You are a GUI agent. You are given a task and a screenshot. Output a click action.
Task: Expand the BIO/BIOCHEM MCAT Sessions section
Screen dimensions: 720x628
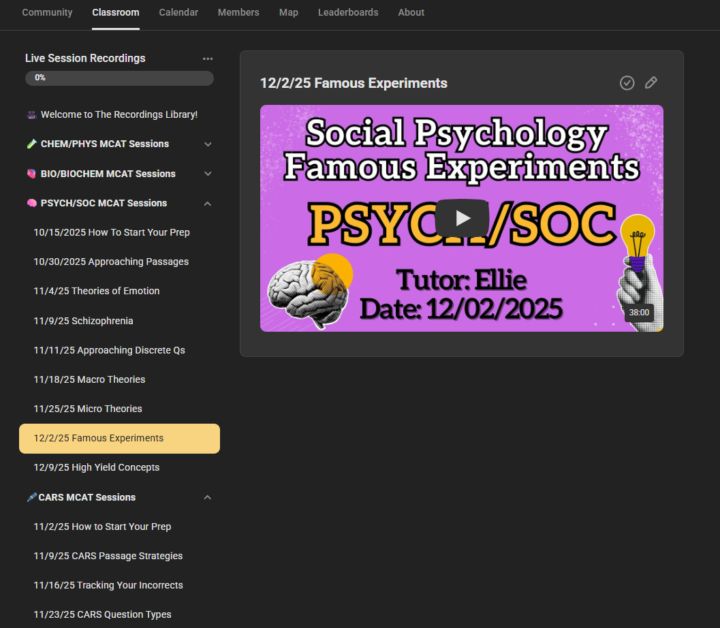[x=208, y=174]
